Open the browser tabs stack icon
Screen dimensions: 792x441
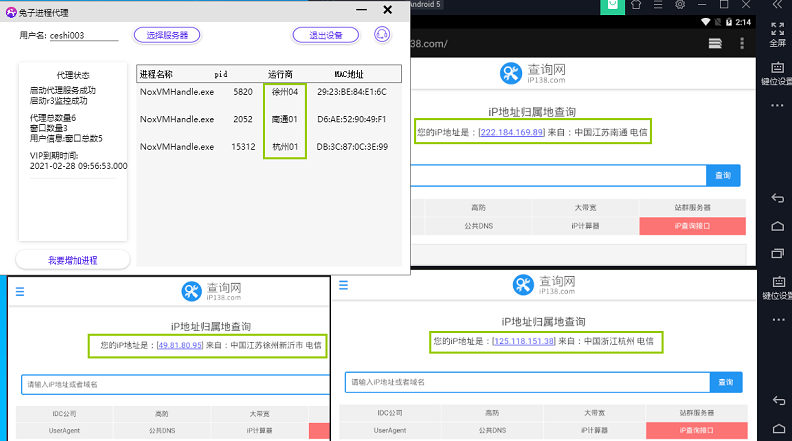[x=715, y=44]
